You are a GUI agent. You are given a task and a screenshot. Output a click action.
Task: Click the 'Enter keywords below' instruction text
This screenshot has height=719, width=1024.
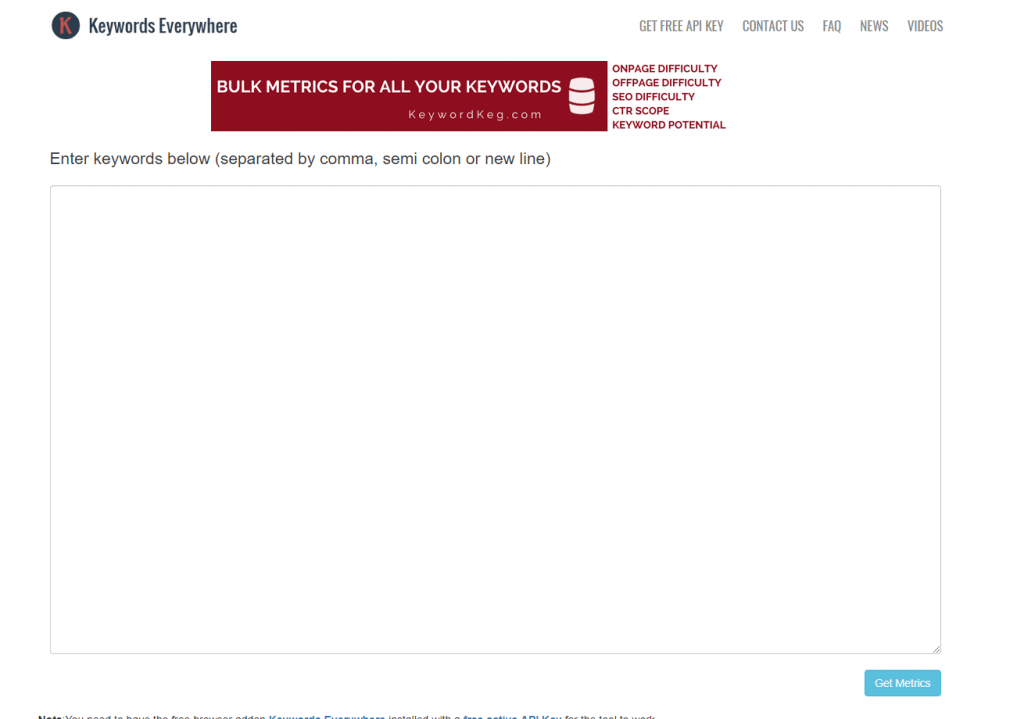(x=300, y=159)
